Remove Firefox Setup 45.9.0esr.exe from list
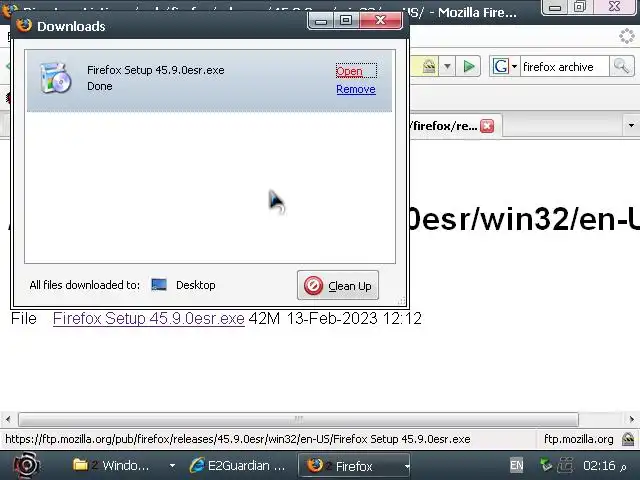This screenshot has width=640, height=480. 356,89
